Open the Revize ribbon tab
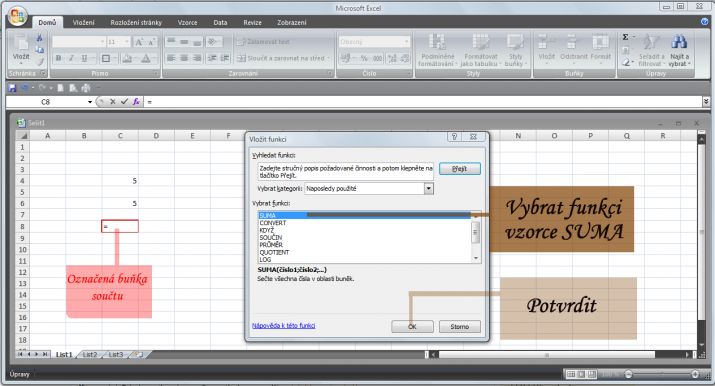The width and height of the screenshot is (715, 386). [x=252, y=22]
